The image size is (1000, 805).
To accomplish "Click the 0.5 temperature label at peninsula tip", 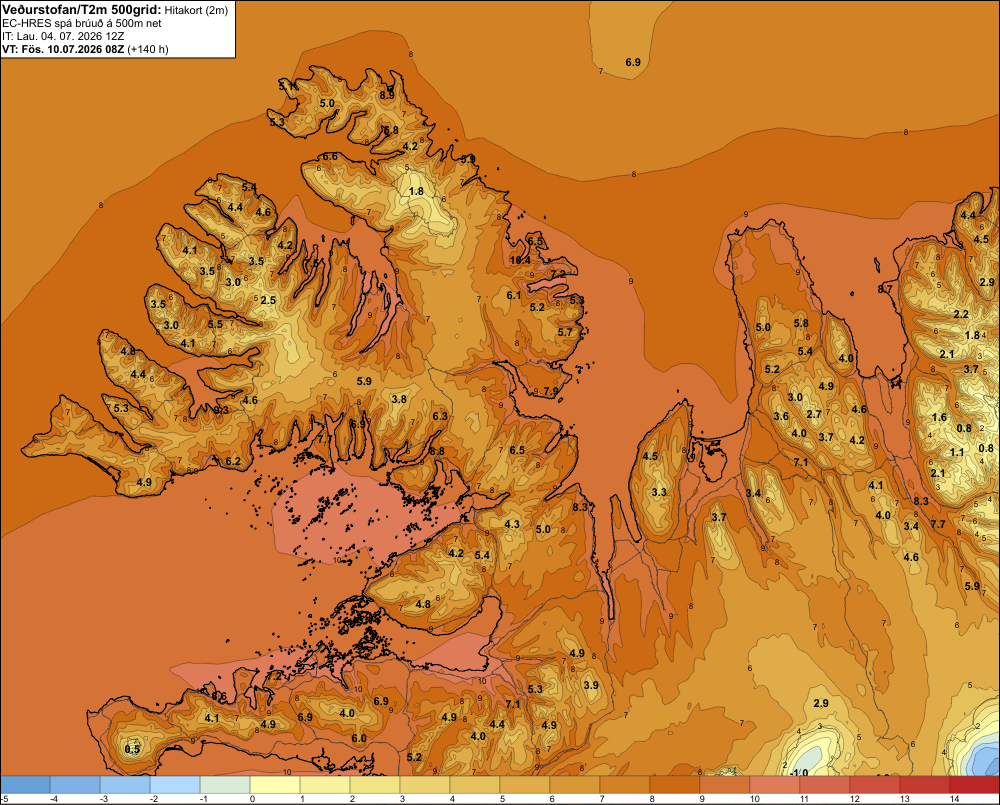I will [132, 749].
